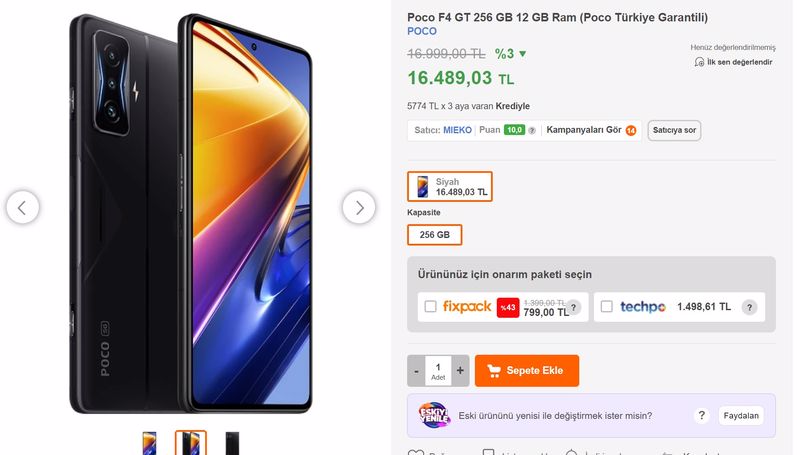Select the Siyah color variant

(x=449, y=187)
